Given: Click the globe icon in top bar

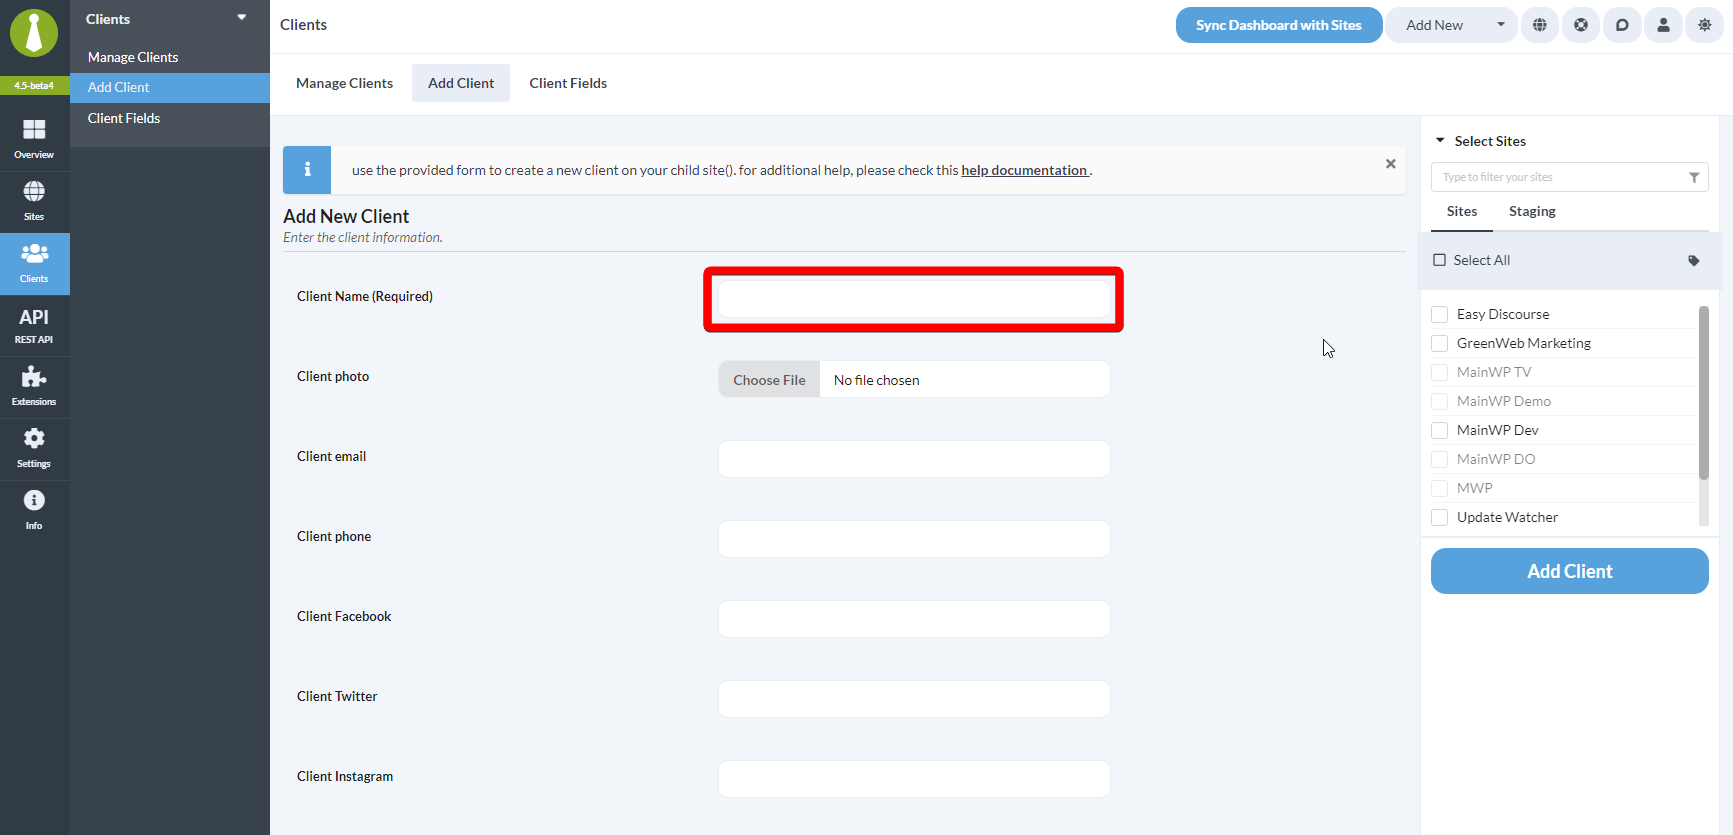Looking at the screenshot, I should pyautogui.click(x=1540, y=25).
